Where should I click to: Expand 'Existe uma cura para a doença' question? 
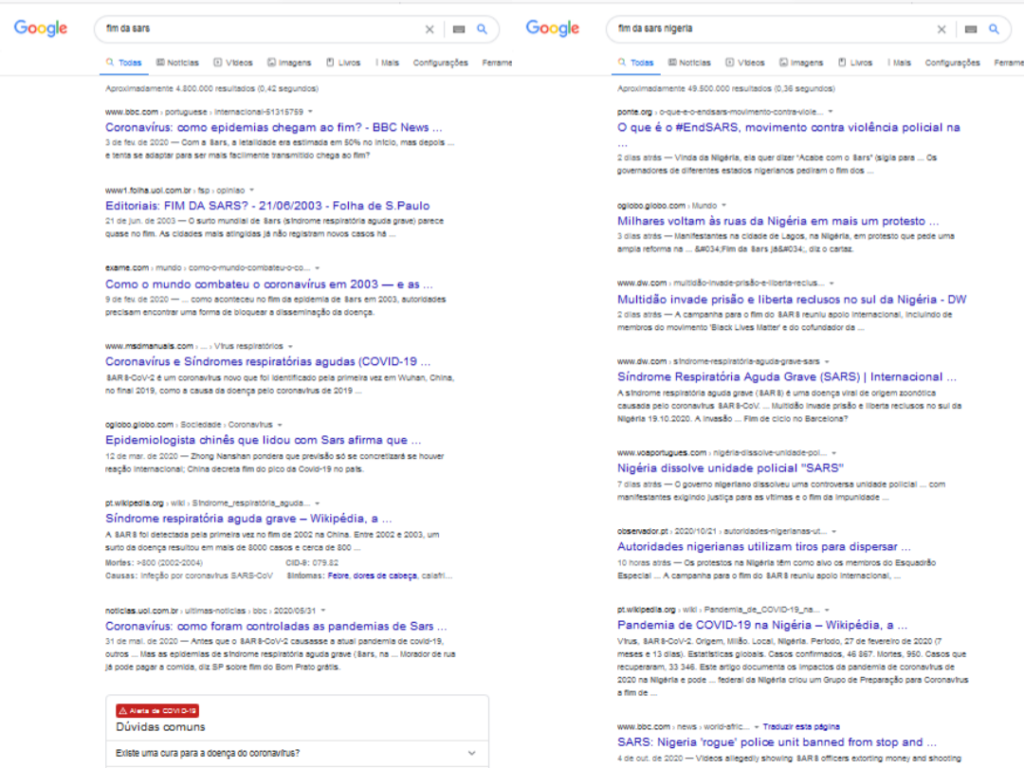click(297, 753)
